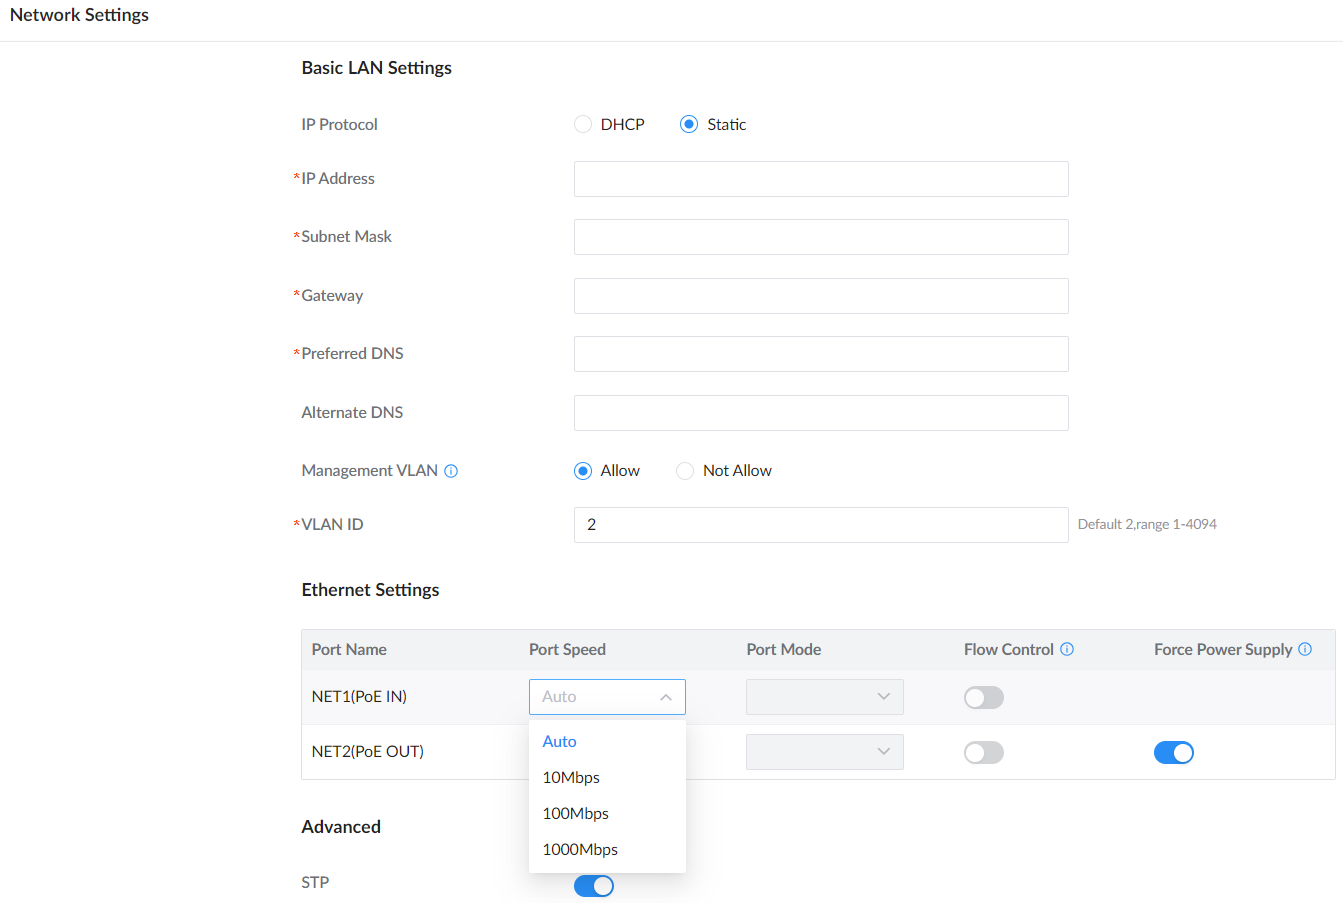Image resolution: width=1343 pixels, height=903 pixels.
Task: Open the NET2 Port Mode dropdown
Action: (x=825, y=752)
